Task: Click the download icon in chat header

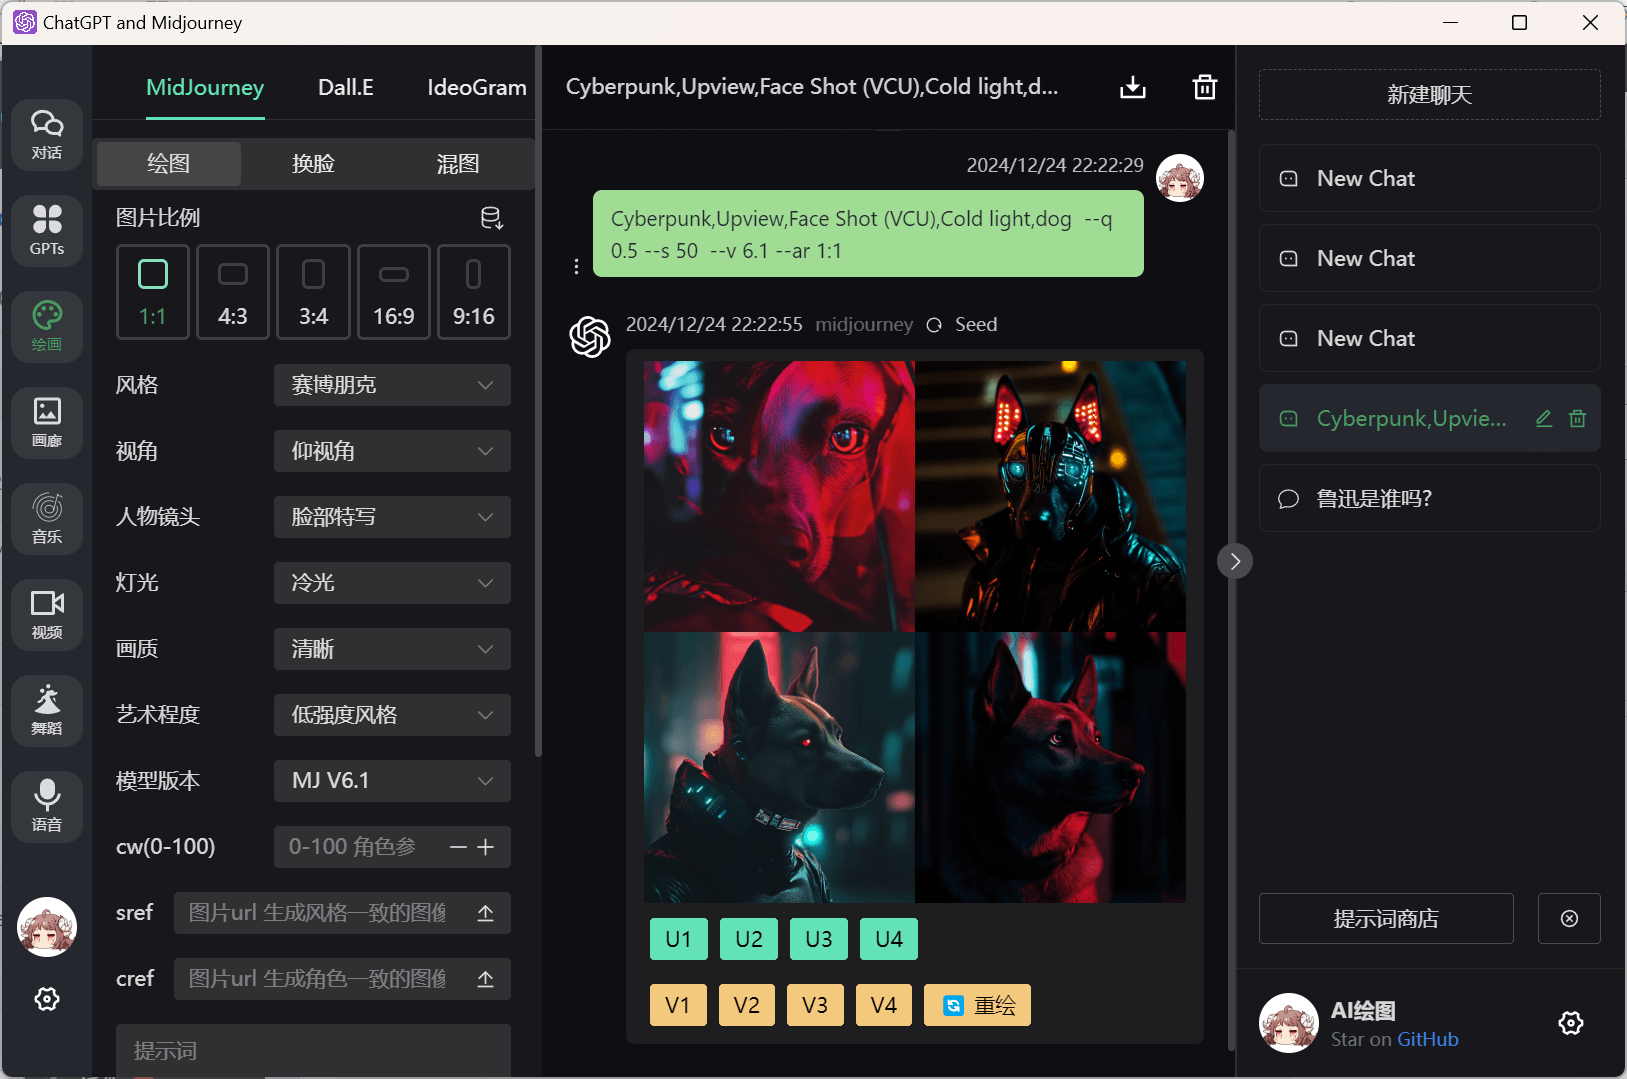Action: [1132, 88]
